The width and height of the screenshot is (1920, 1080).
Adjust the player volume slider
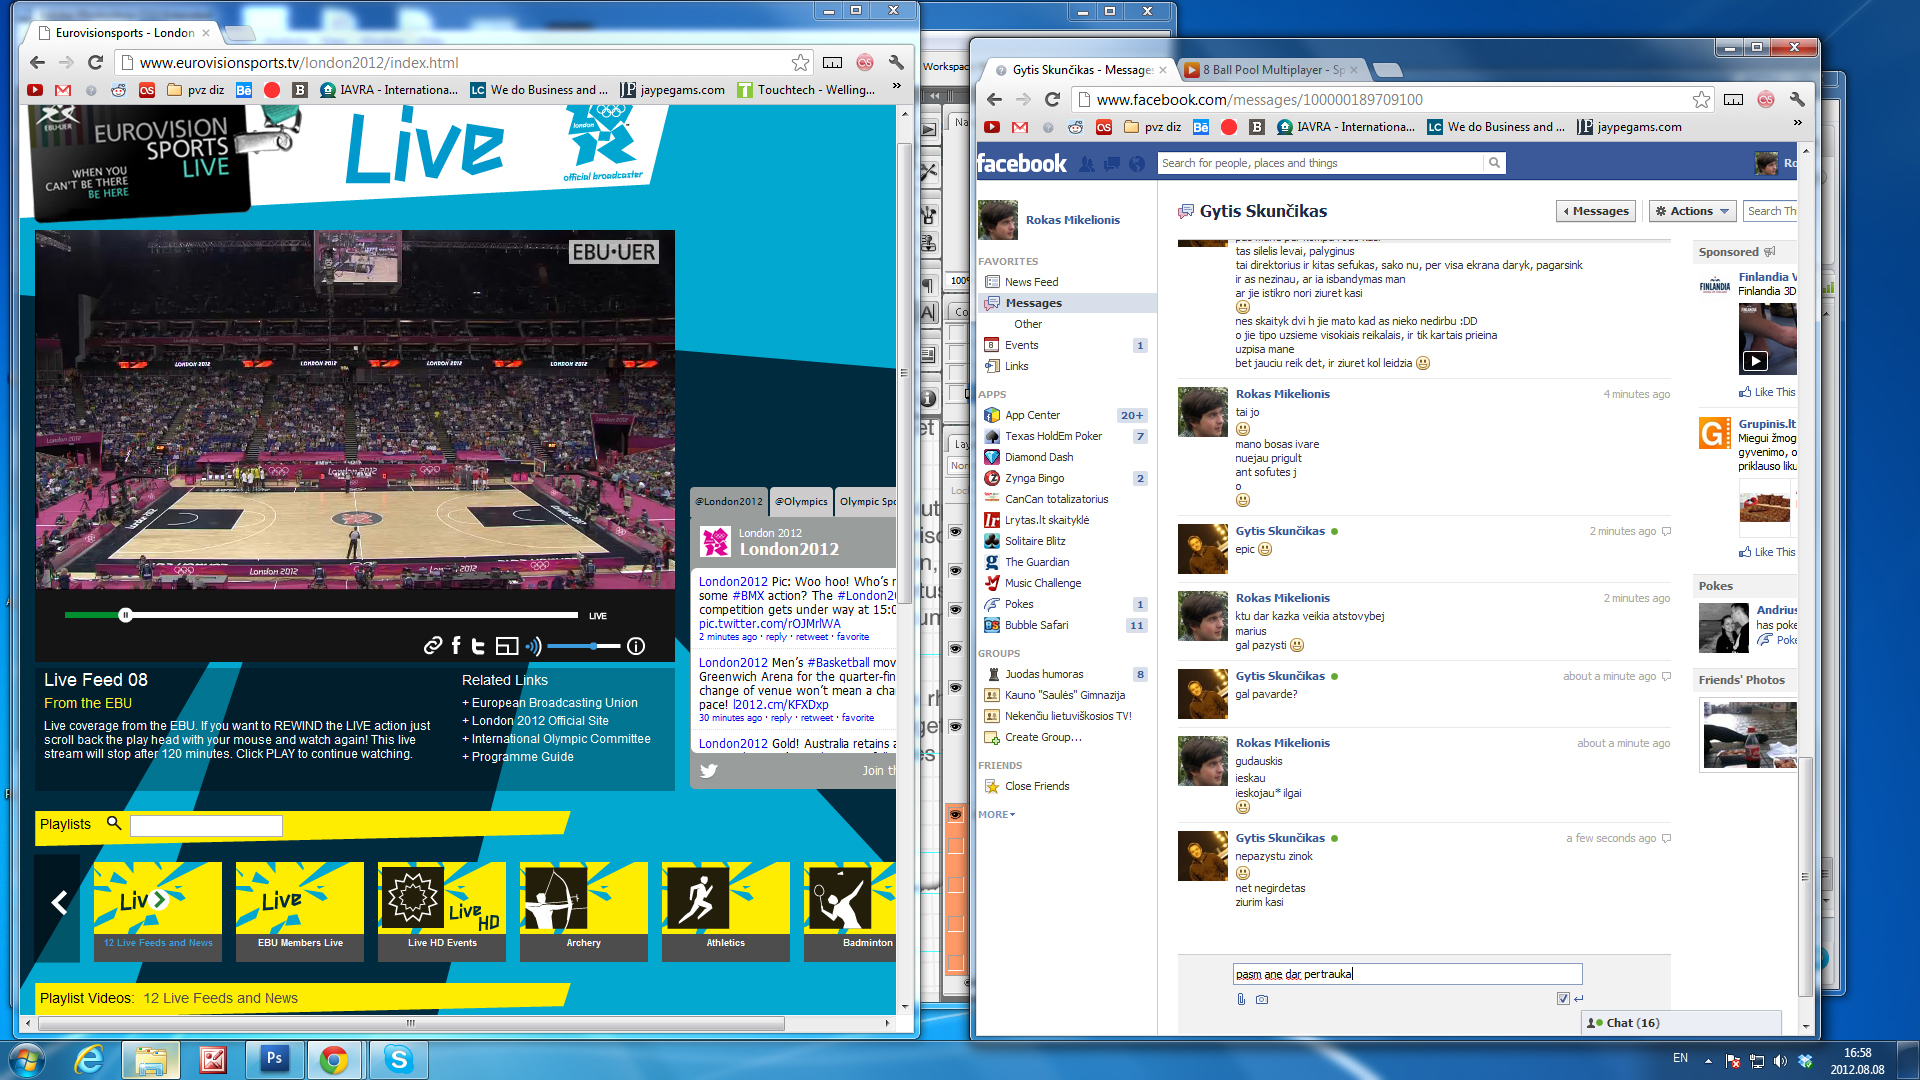592,646
